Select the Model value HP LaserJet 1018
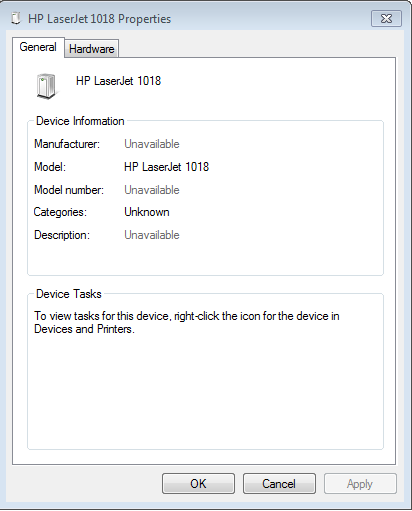412x511 pixels. 166,167
